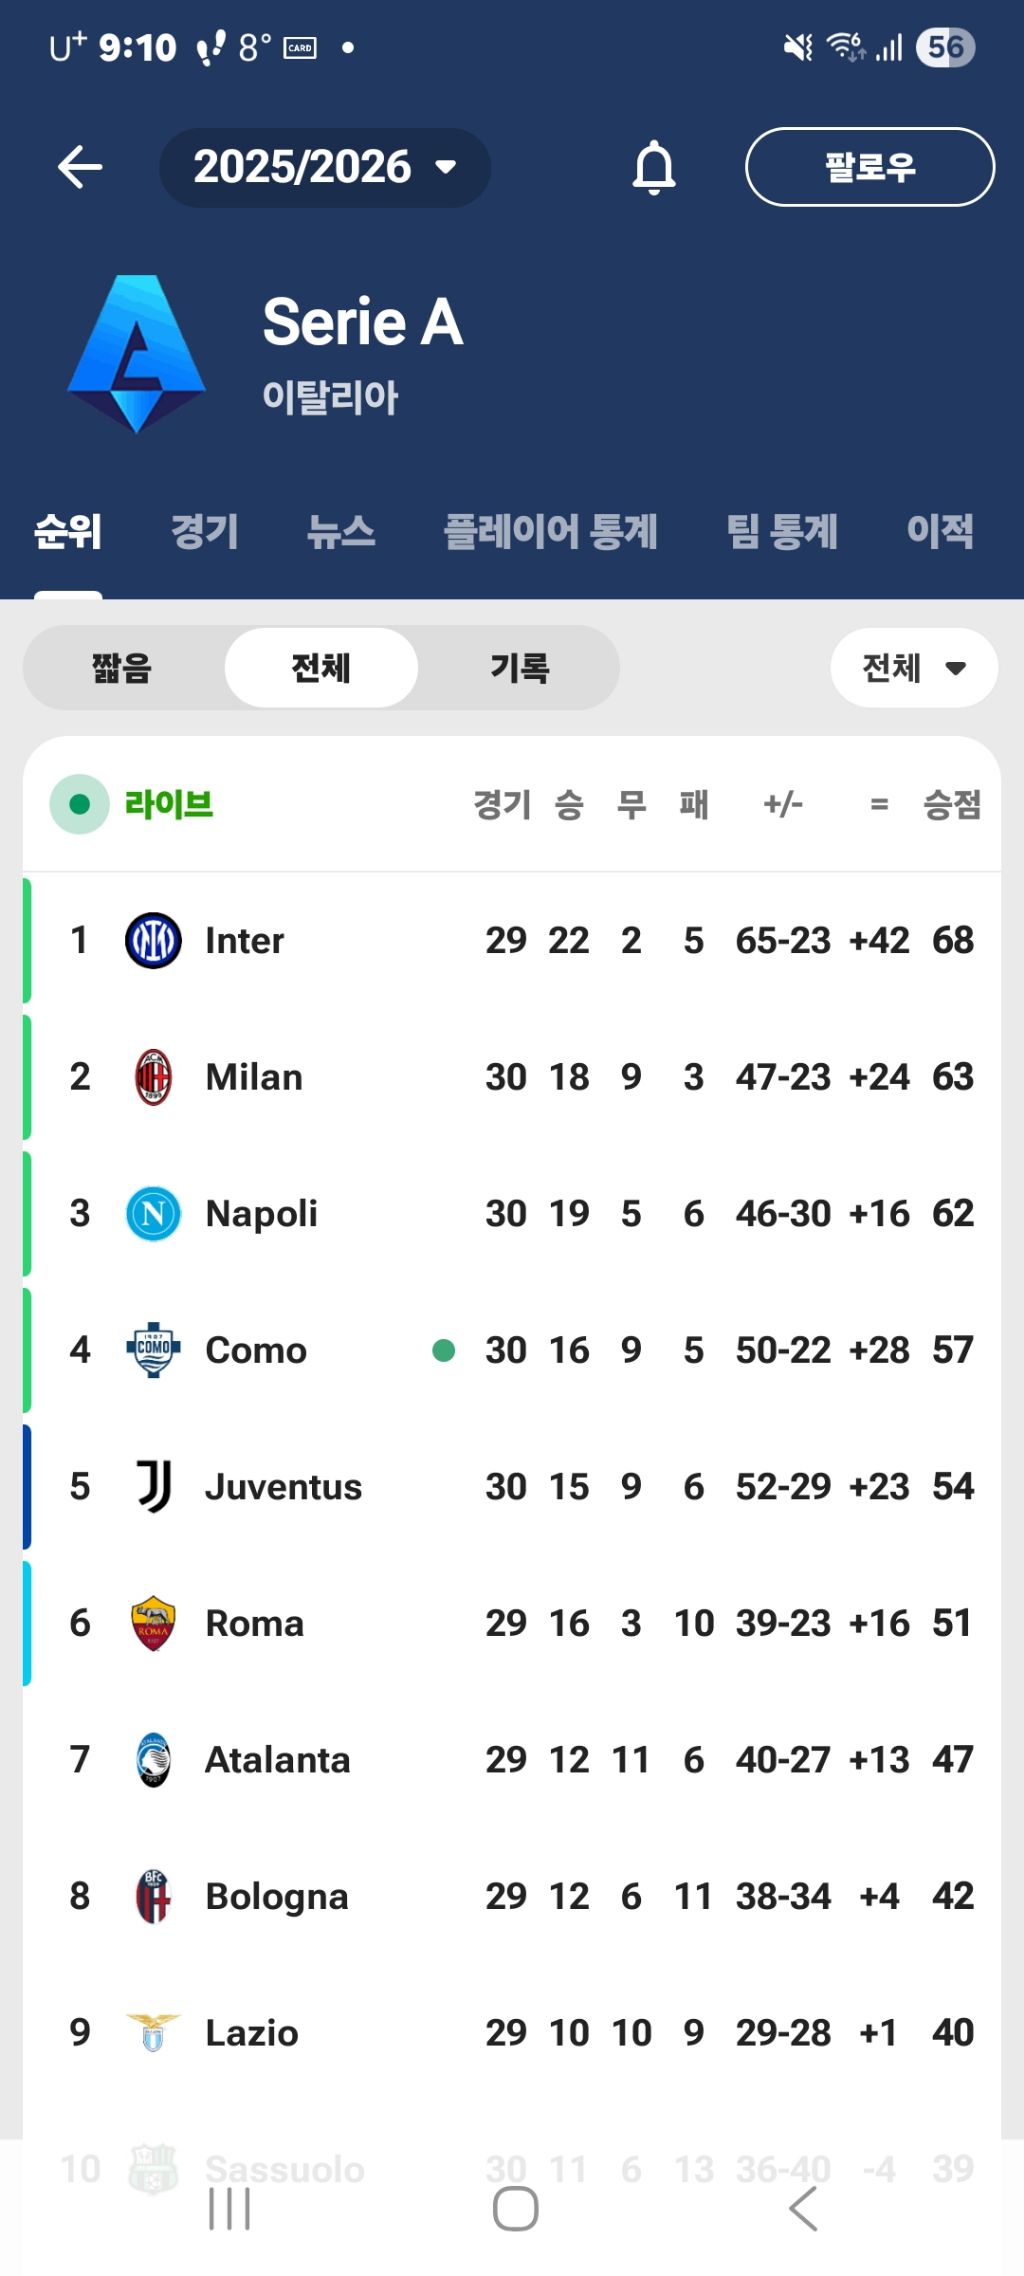Tap the Roma club crest
The width and height of the screenshot is (1024, 2276).
click(x=153, y=1623)
